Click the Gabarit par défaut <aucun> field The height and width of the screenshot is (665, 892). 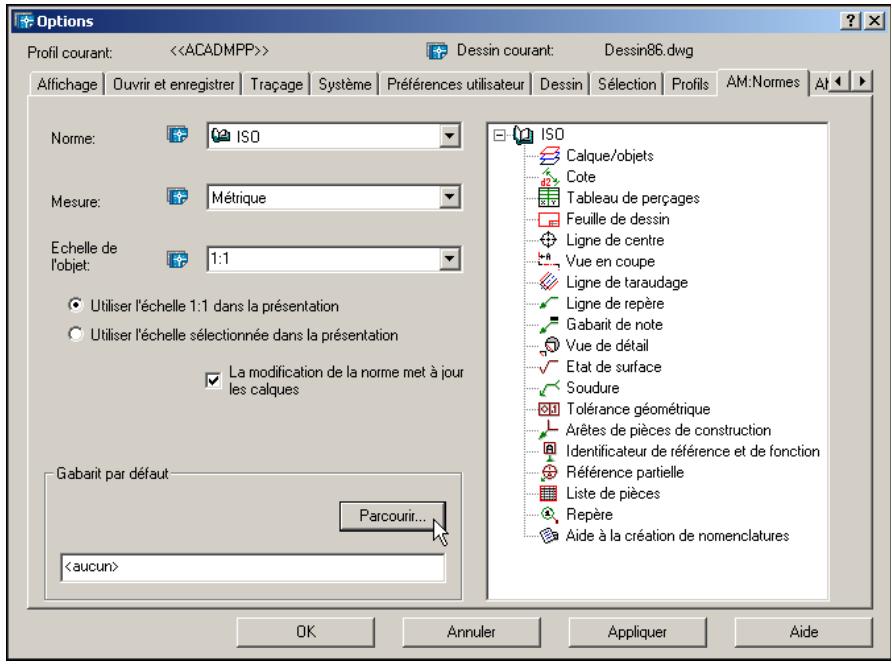253,567
